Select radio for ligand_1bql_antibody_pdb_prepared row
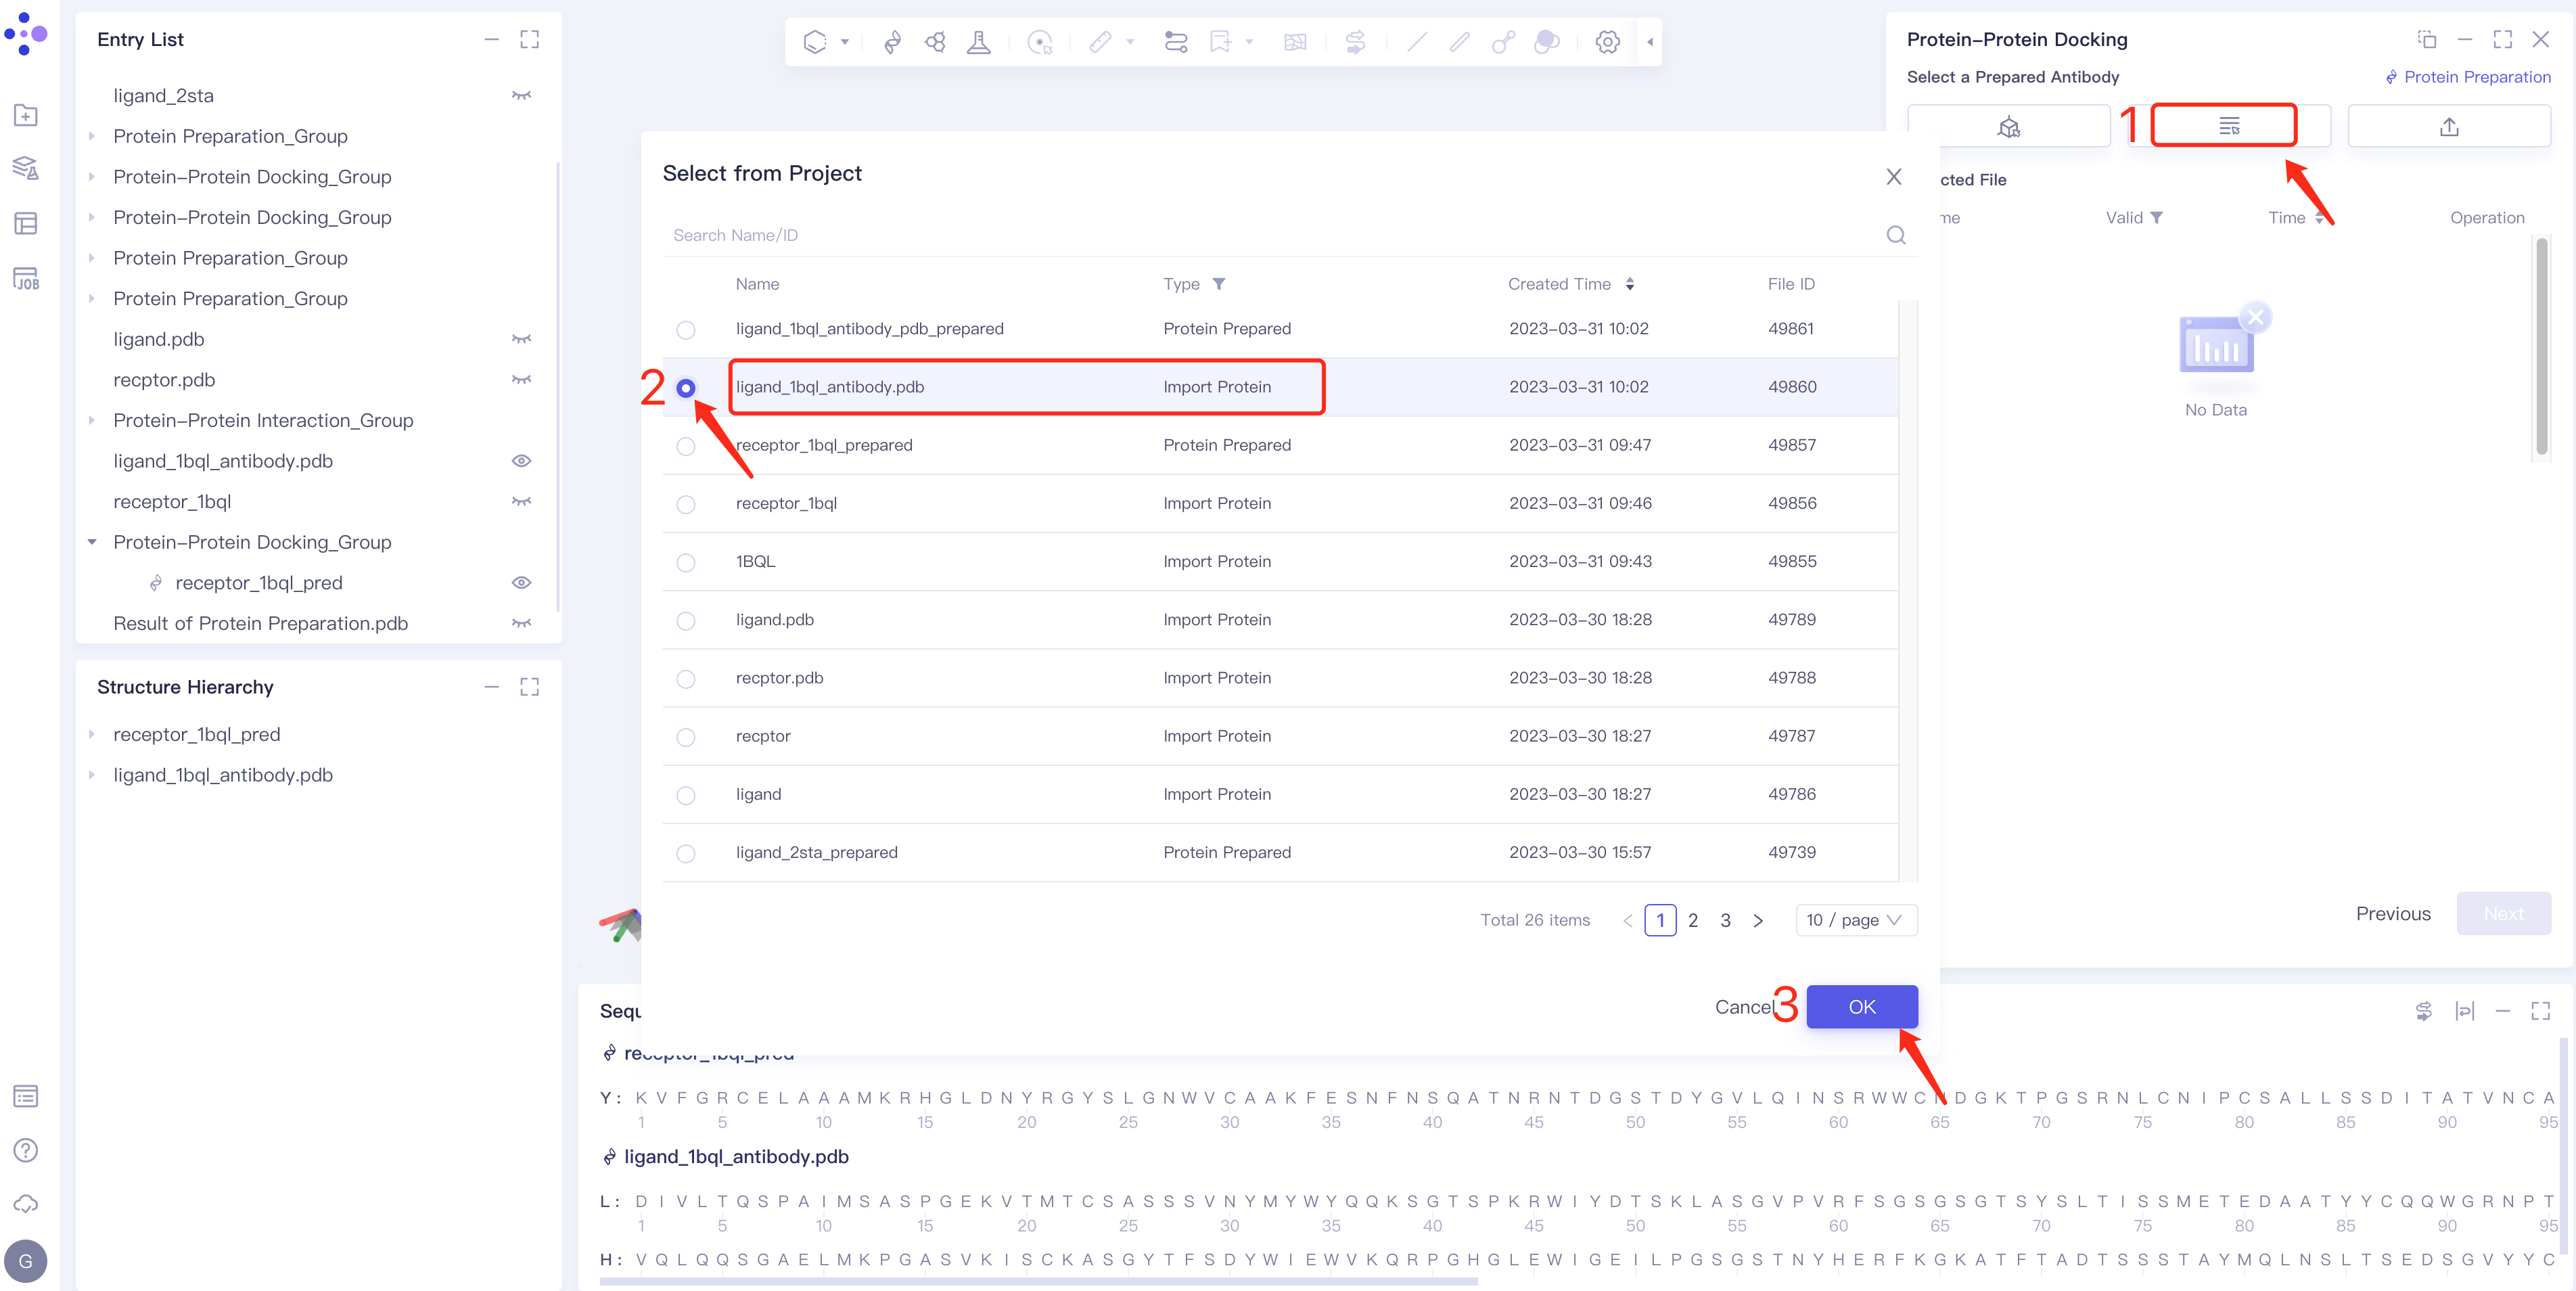 tap(685, 329)
